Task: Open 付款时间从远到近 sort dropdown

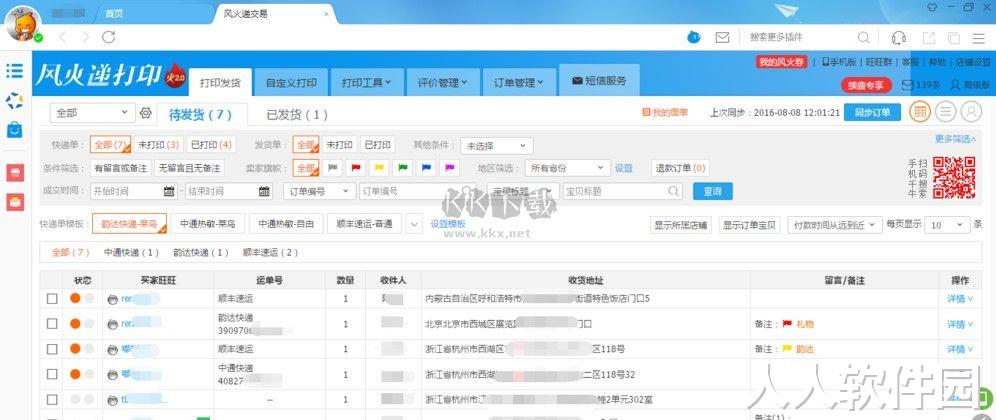Action: click(x=835, y=225)
